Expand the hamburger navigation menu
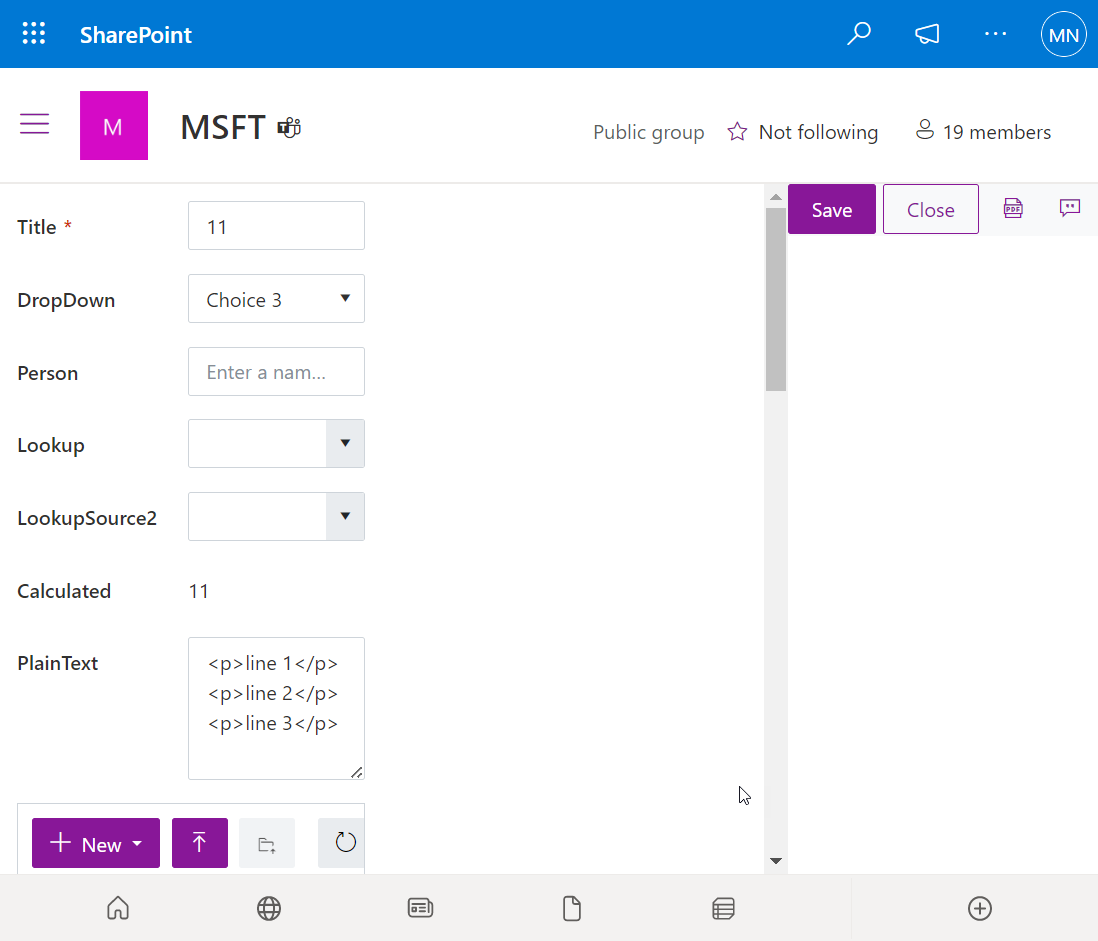The height and width of the screenshot is (941, 1098). (34, 124)
